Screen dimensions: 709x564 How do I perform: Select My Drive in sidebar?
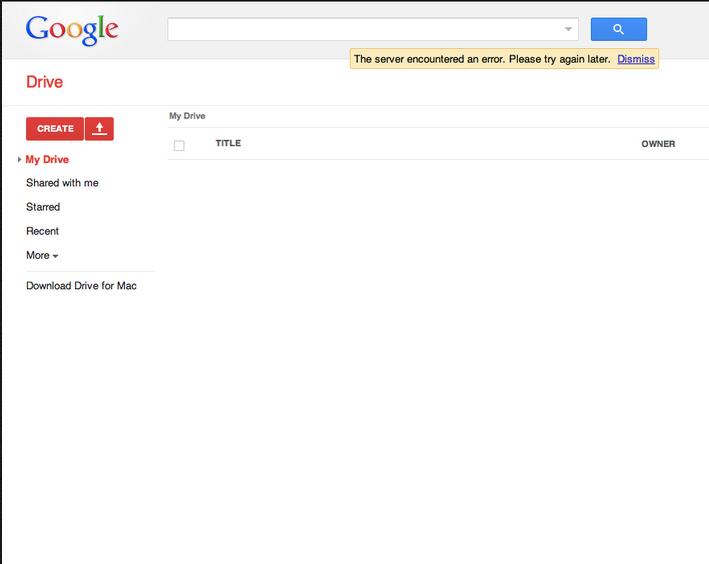click(x=47, y=159)
